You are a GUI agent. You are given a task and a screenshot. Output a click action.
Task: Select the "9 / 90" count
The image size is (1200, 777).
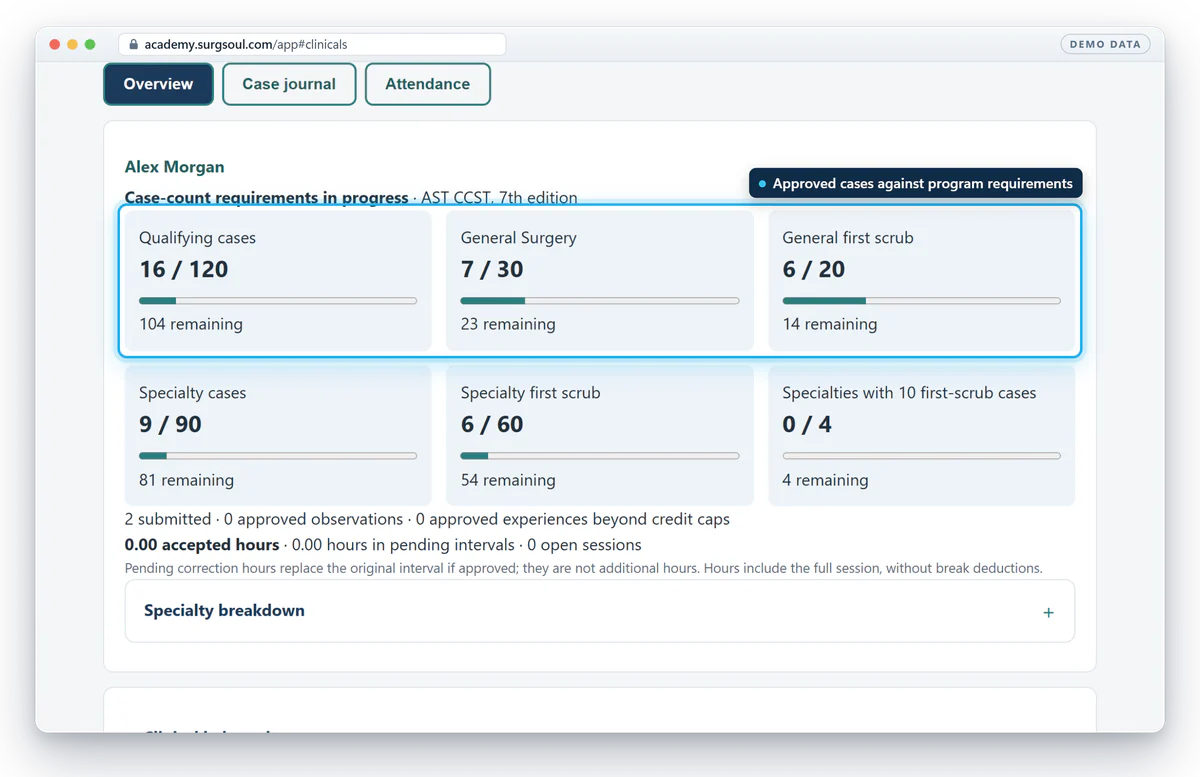[170, 424]
